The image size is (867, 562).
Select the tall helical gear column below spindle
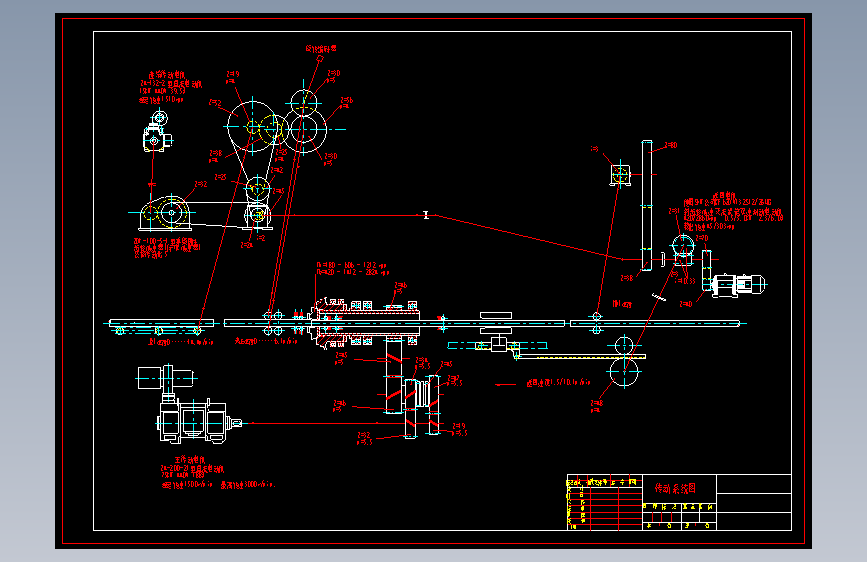(394, 375)
